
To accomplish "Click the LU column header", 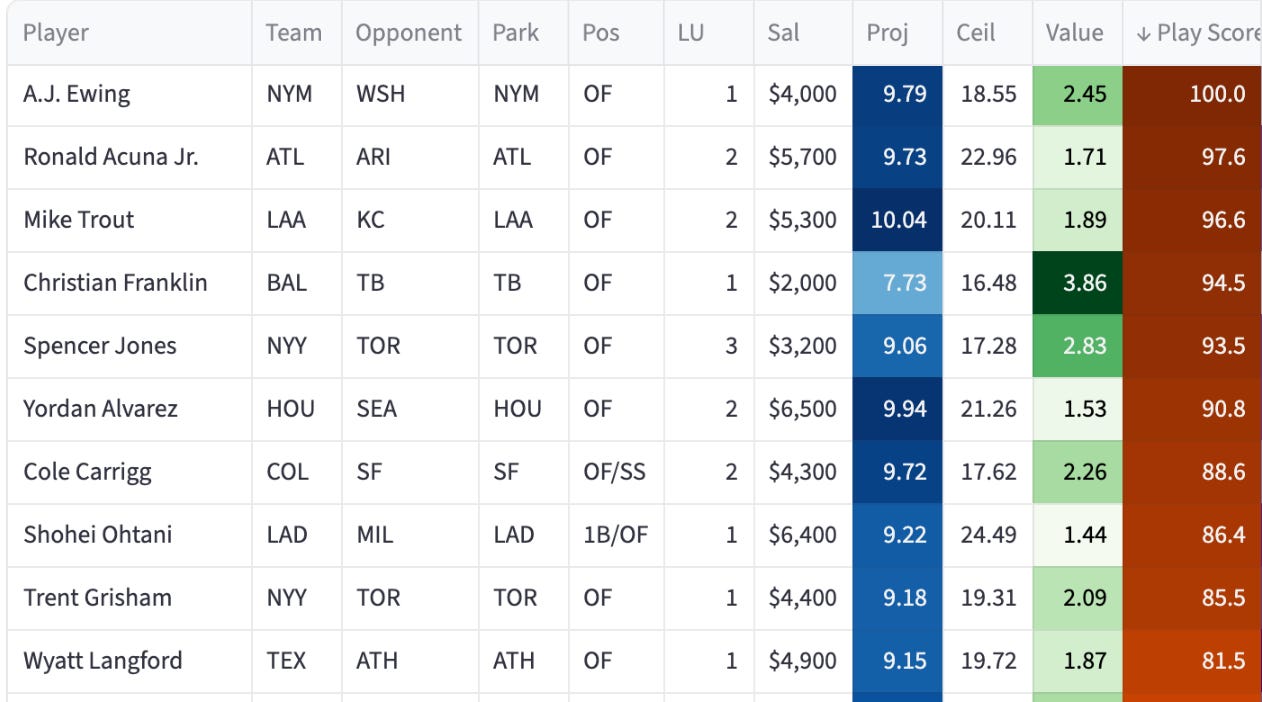I will pyautogui.click(x=708, y=33).
